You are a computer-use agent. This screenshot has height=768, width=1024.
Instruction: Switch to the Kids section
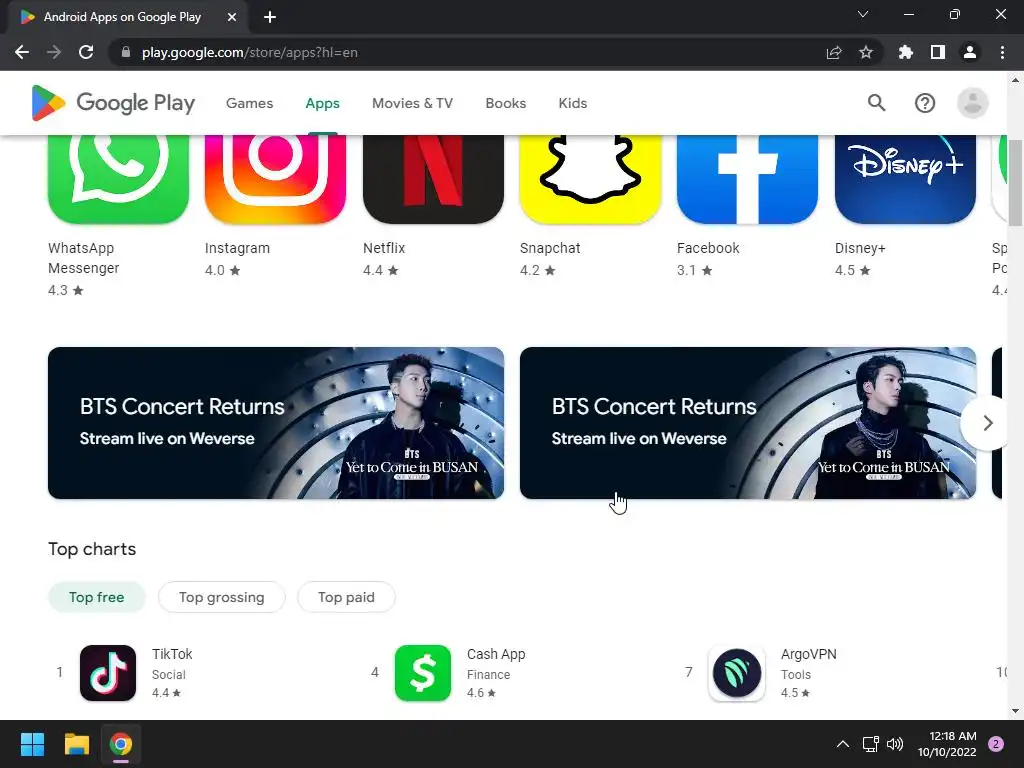[573, 103]
